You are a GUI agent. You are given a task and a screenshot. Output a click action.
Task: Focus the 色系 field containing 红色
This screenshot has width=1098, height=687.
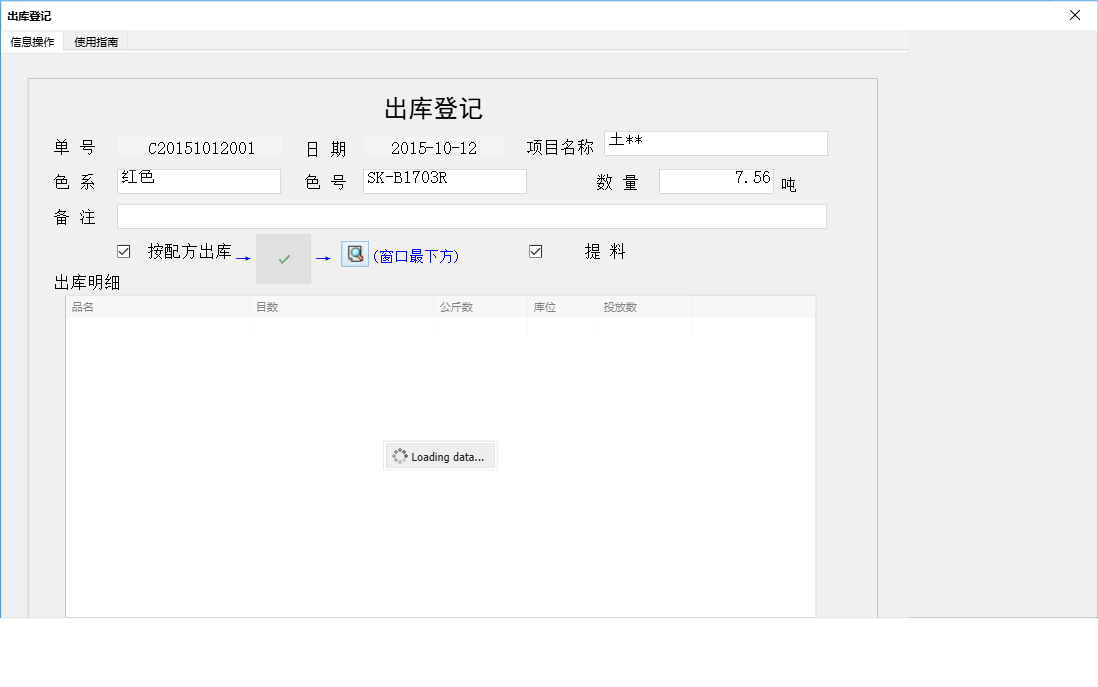(198, 181)
